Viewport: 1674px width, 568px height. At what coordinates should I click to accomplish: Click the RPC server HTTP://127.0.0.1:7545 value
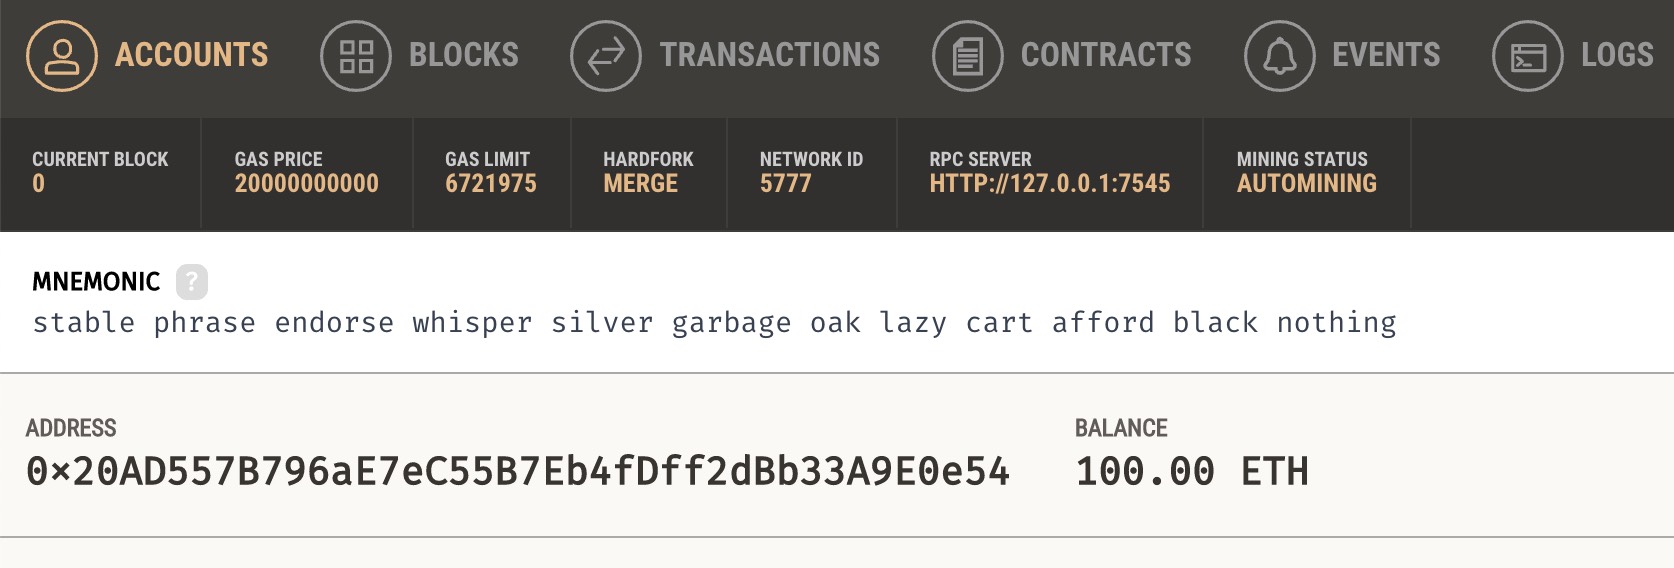(1049, 184)
